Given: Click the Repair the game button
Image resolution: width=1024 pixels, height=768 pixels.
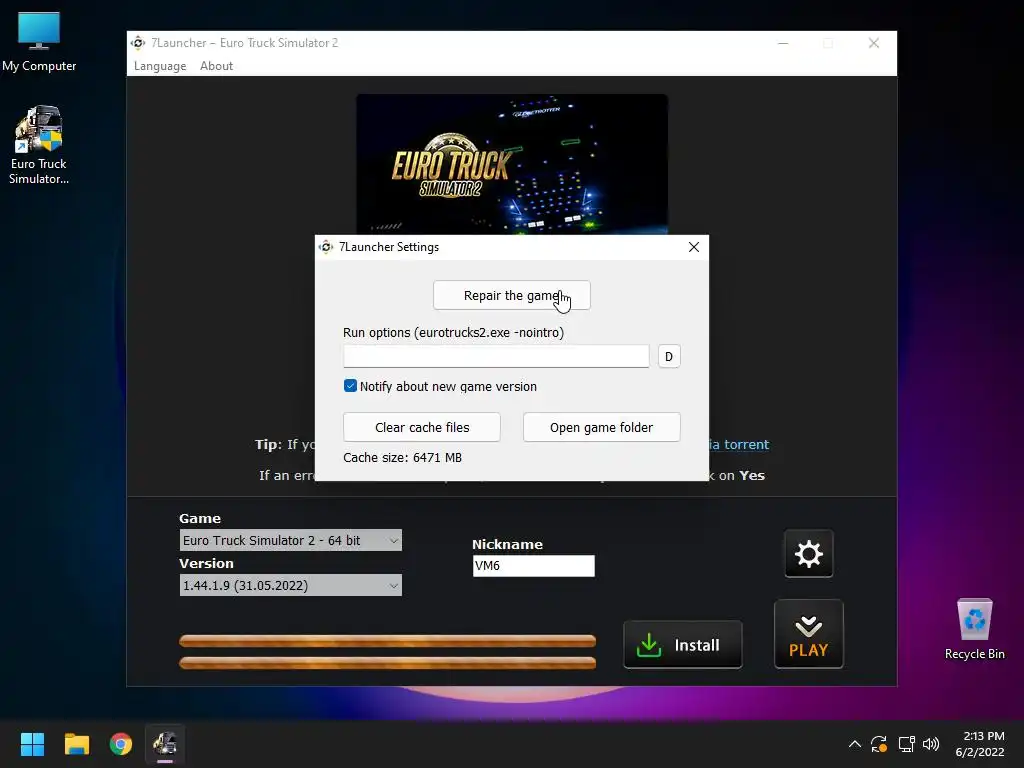Looking at the screenshot, I should 511,296.
